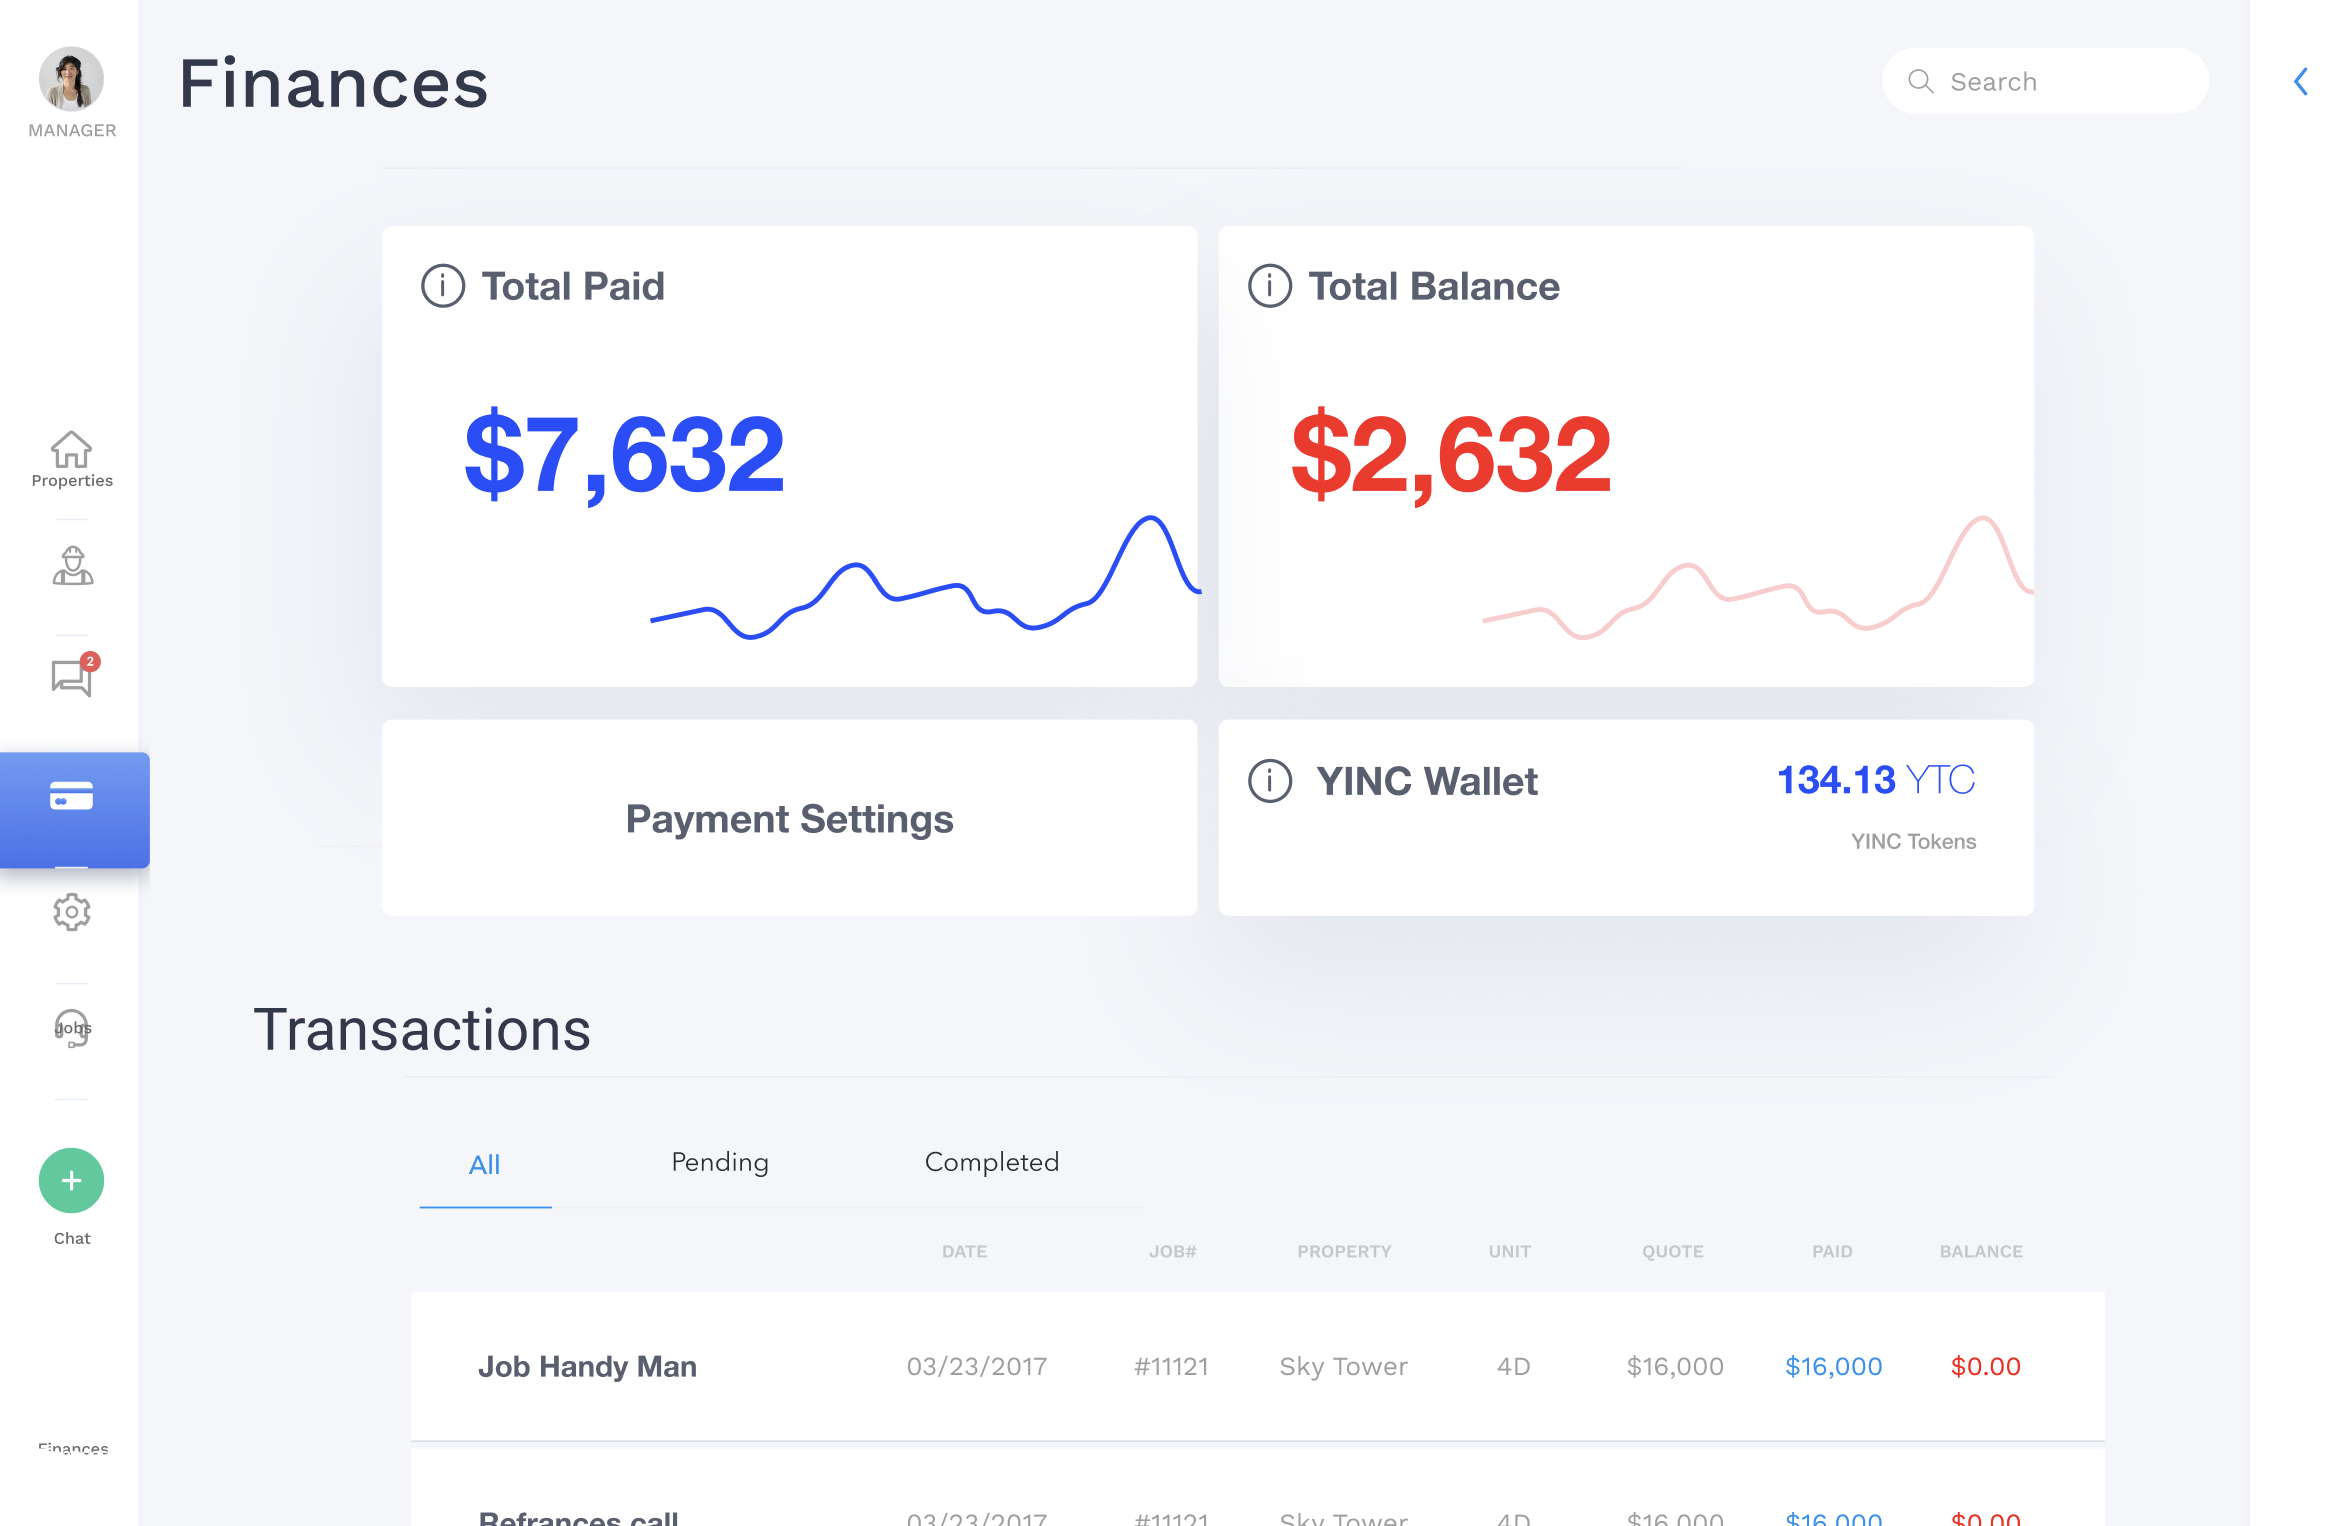Screen dimensions: 2340x1526
Task: Select the Finances credit card sidebar icon
Action: 72,797
